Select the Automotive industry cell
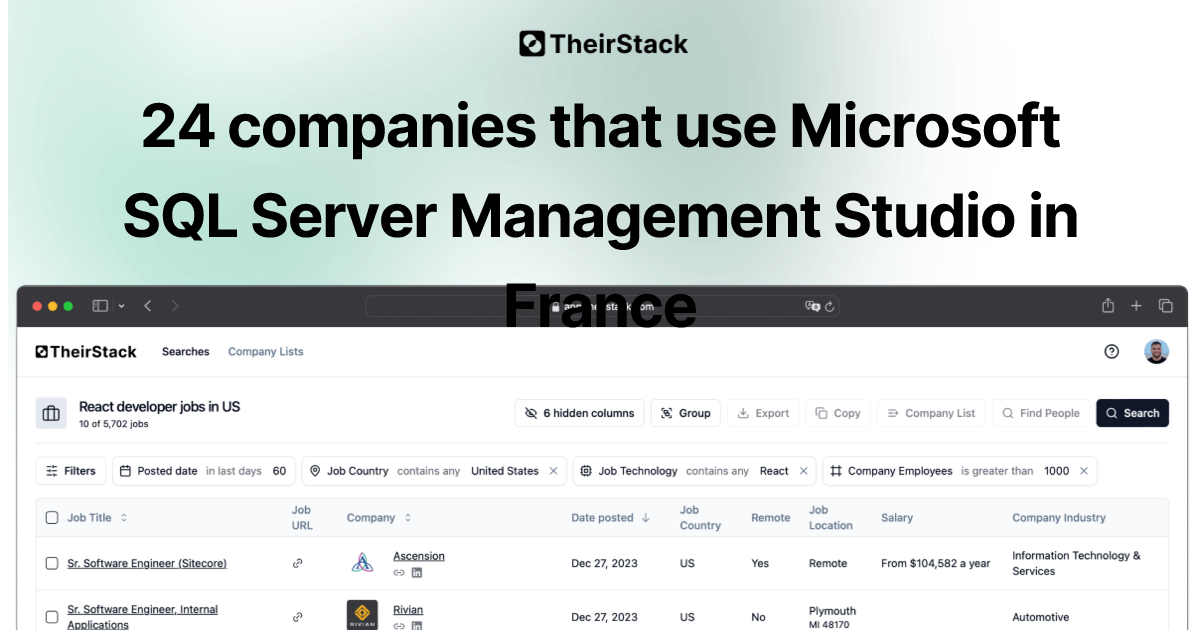Image resolution: width=1200 pixels, height=630 pixels. point(1040,617)
